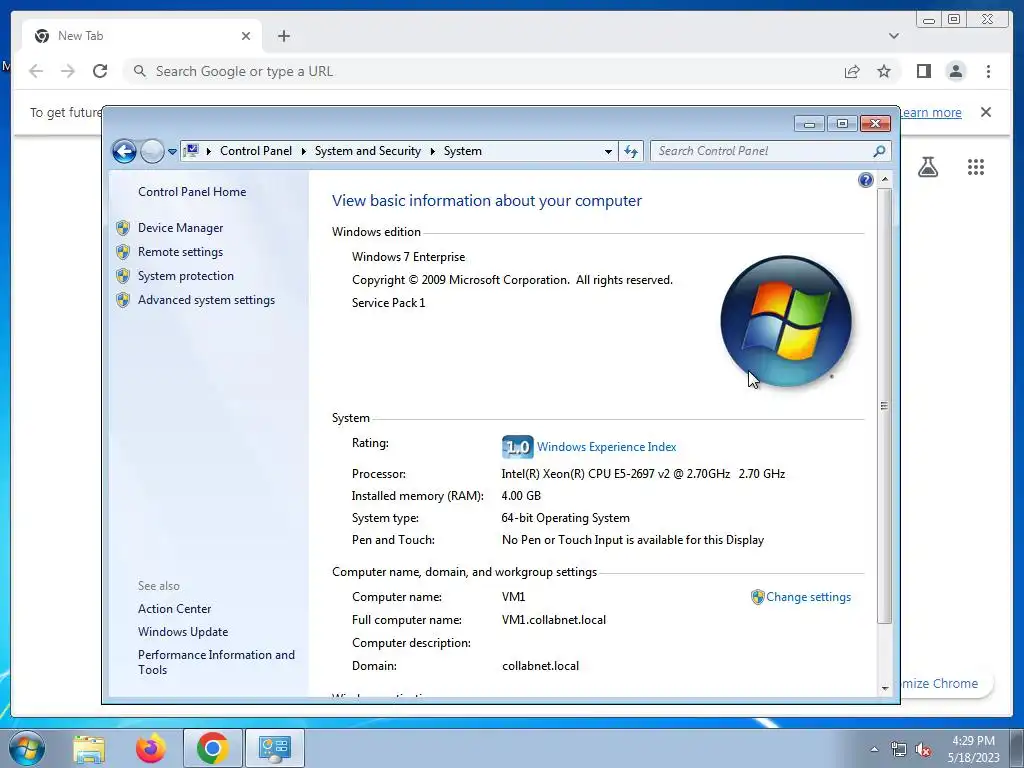This screenshot has width=1024, height=768.
Task: Select System breadcrumb
Action: click(x=463, y=151)
